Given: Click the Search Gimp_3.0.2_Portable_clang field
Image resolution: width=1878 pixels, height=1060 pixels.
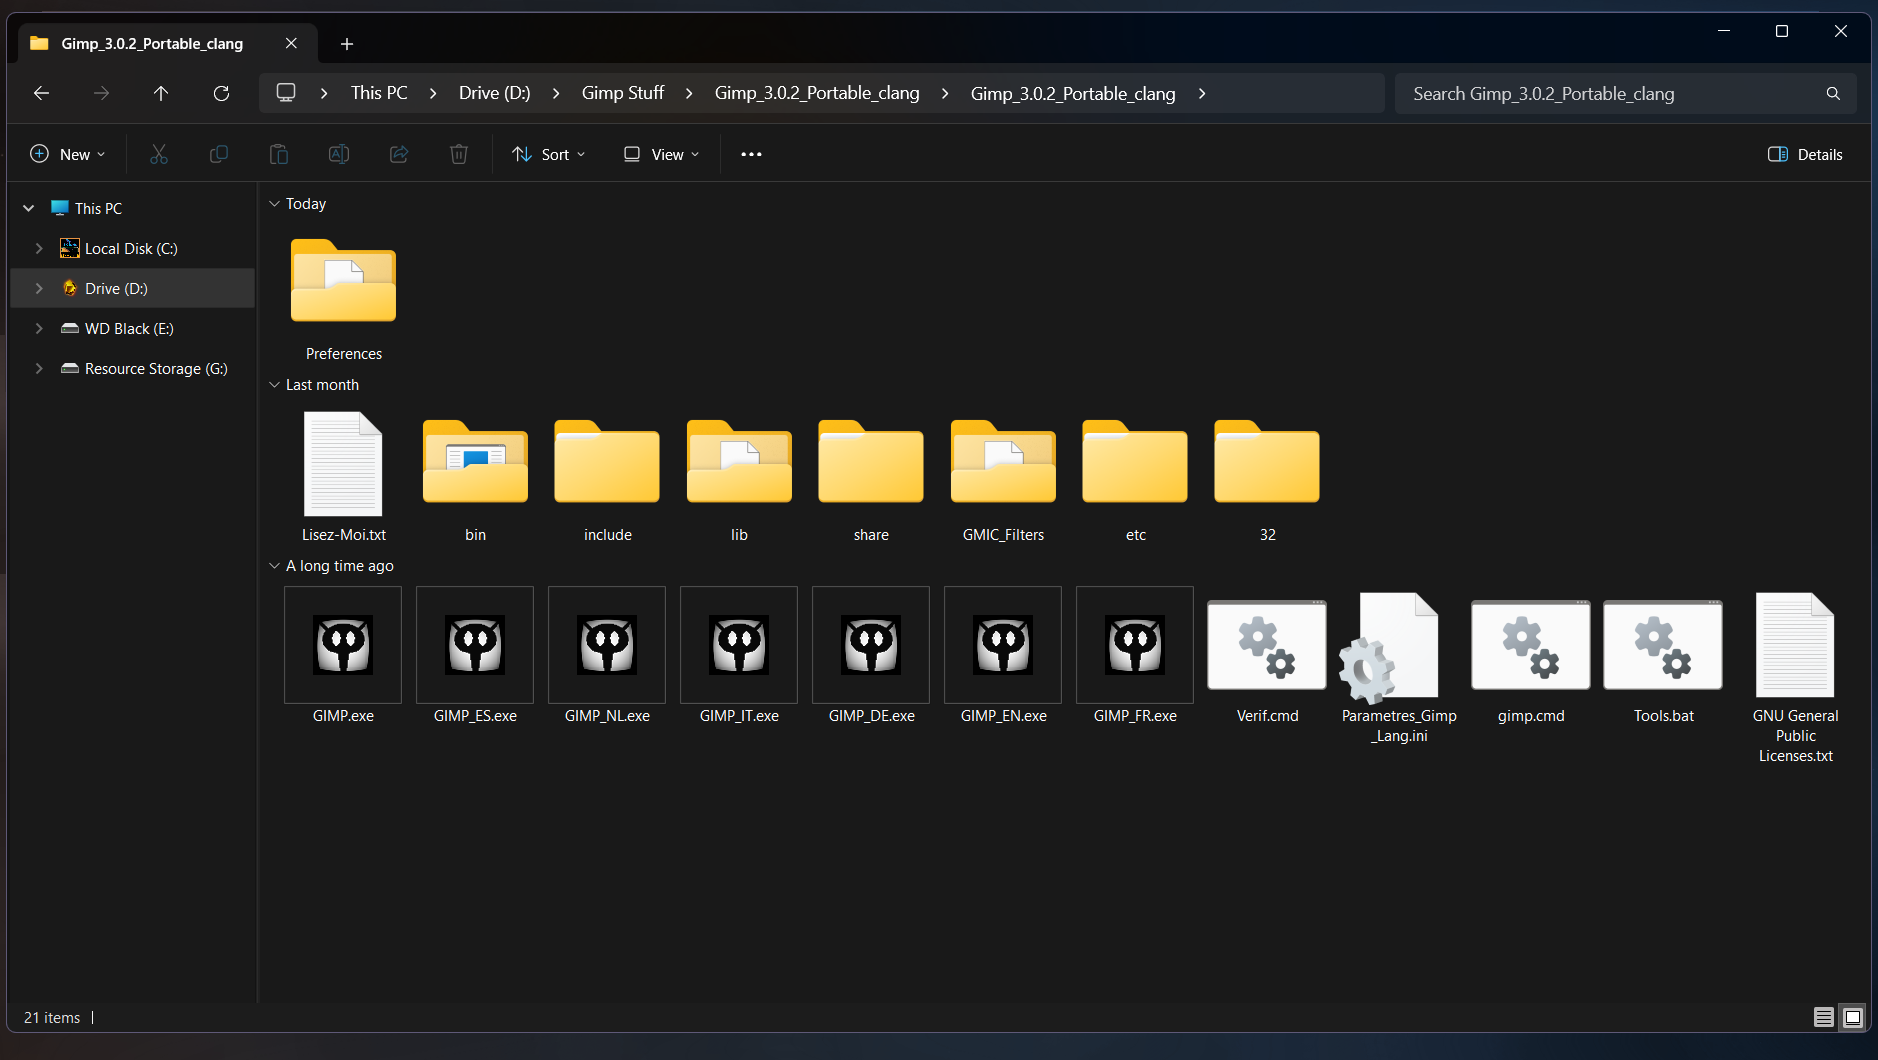Looking at the screenshot, I should click(1625, 93).
